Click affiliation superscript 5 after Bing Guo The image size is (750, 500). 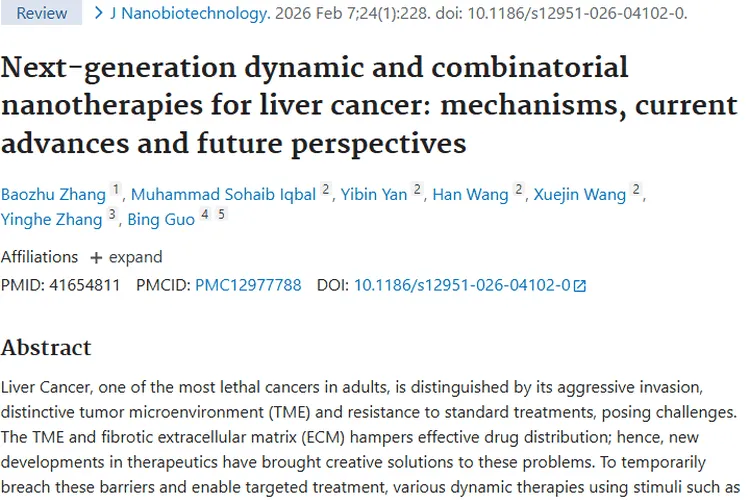tap(221, 215)
